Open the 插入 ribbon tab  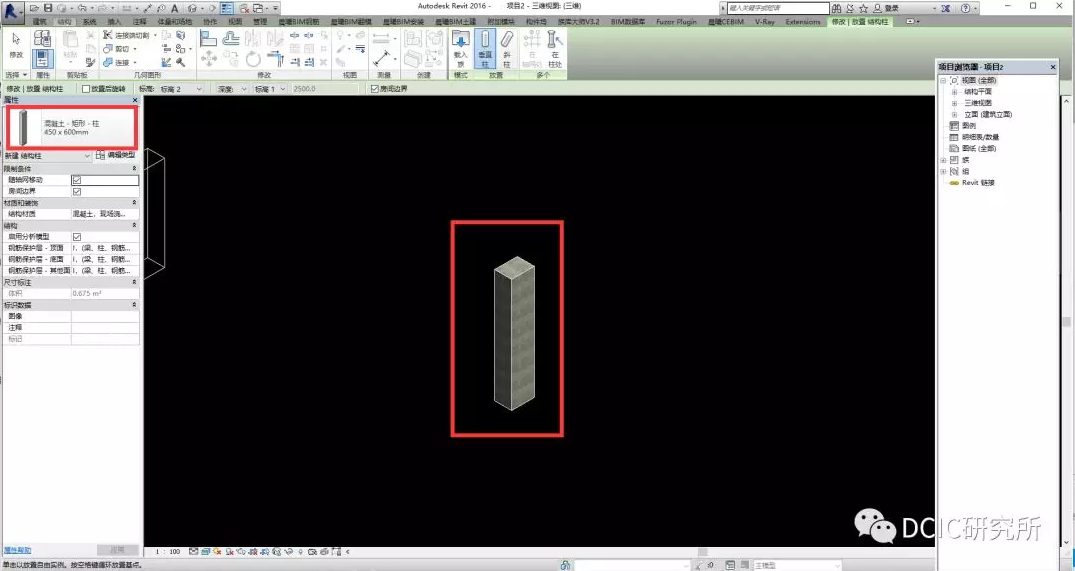pos(114,22)
